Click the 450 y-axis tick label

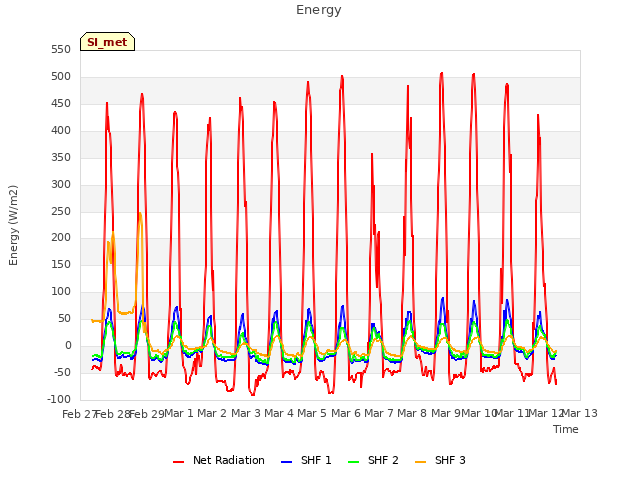pos(61,104)
